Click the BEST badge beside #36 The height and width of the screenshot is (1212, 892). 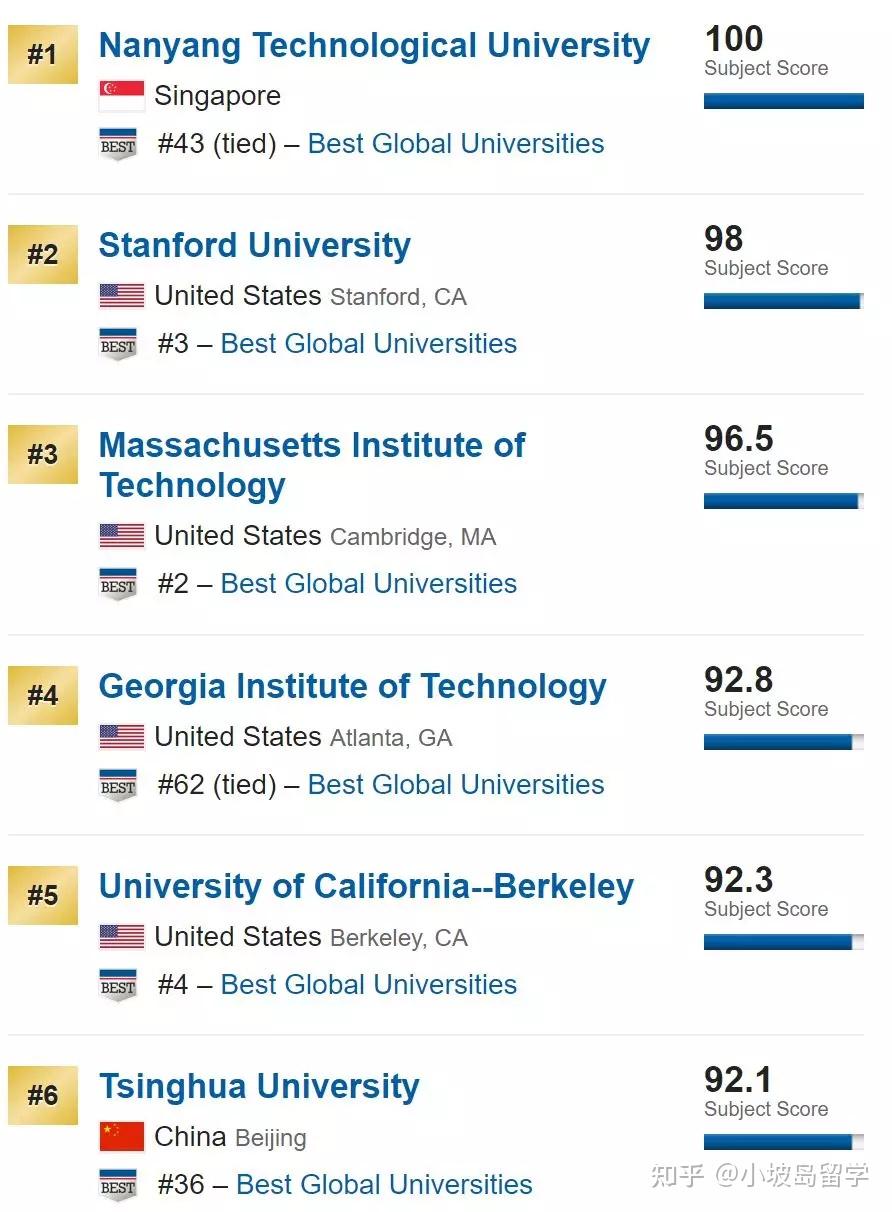tap(118, 1185)
